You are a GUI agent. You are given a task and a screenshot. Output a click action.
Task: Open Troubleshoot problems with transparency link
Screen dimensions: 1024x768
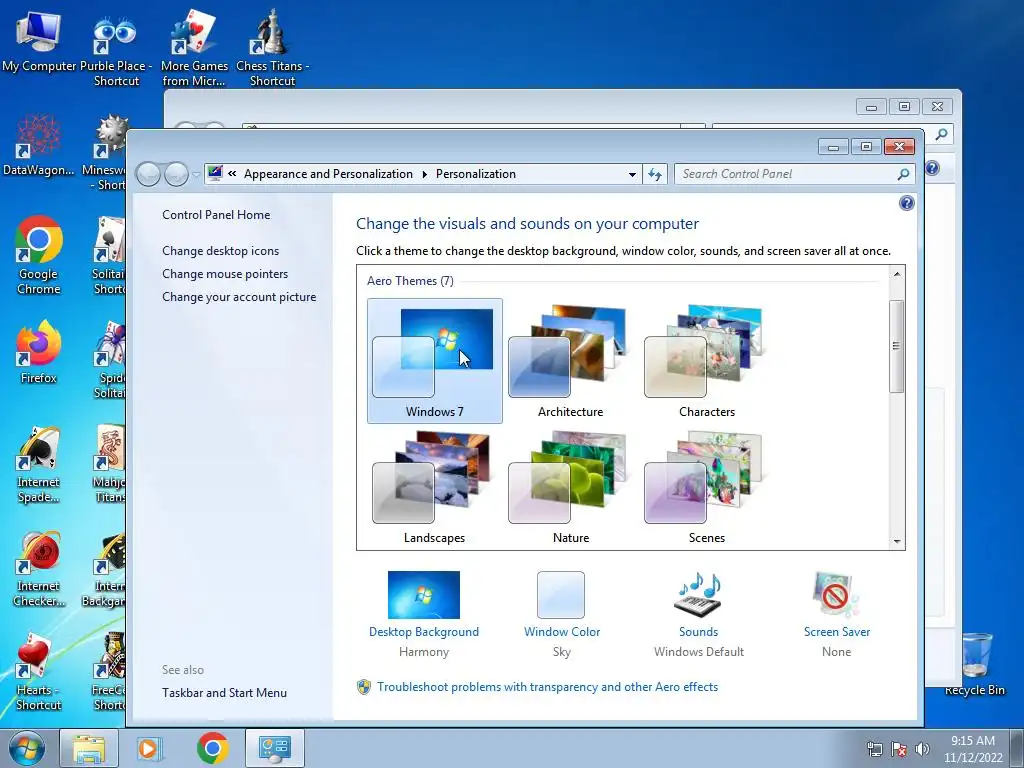point(547,687)
